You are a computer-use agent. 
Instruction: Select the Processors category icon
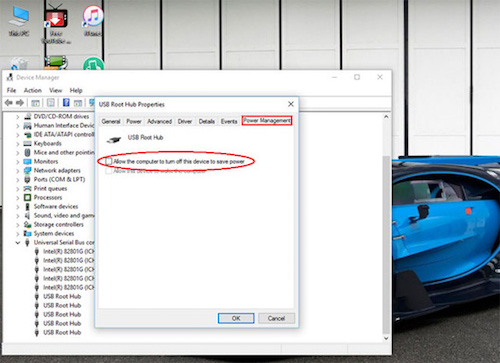pyautogui.click(x=28, y=198)
